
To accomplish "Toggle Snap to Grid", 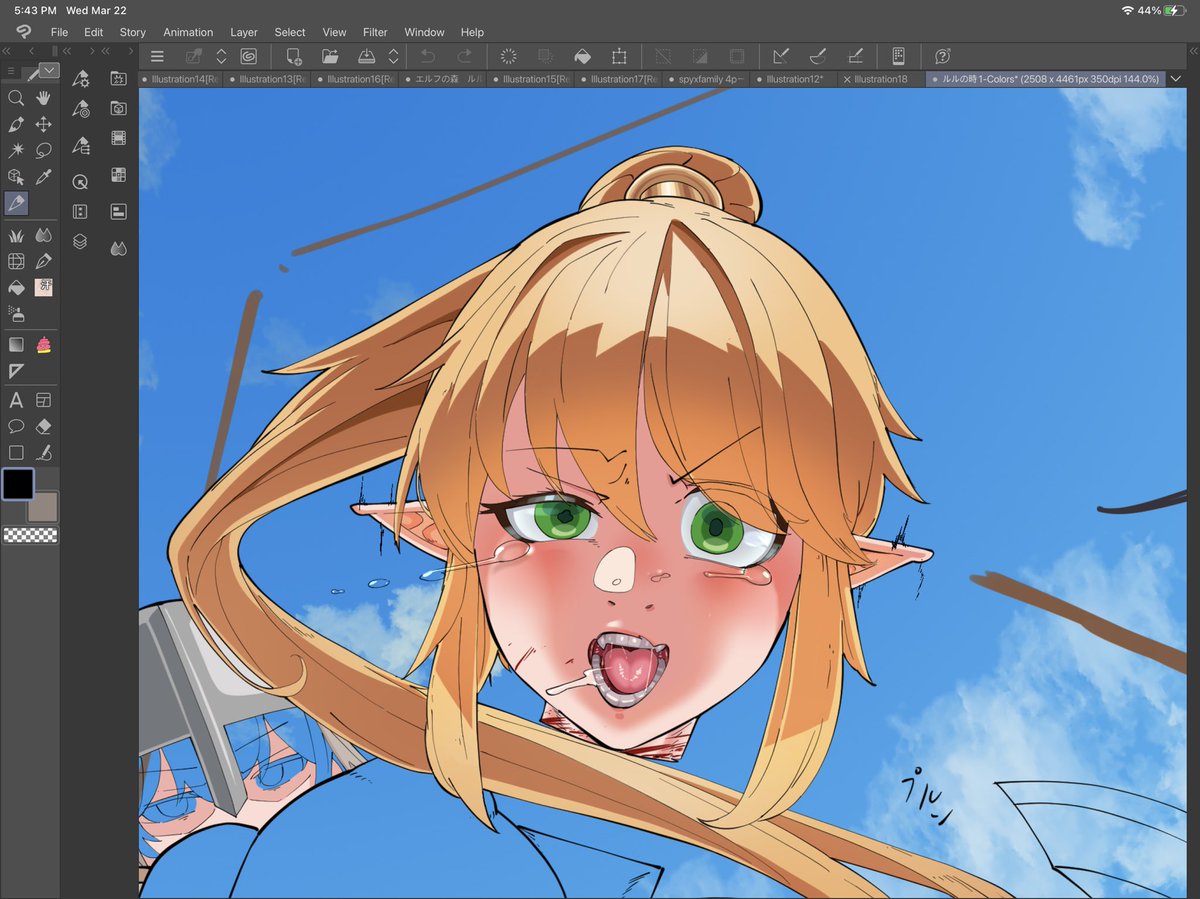I will click(855, 56).
